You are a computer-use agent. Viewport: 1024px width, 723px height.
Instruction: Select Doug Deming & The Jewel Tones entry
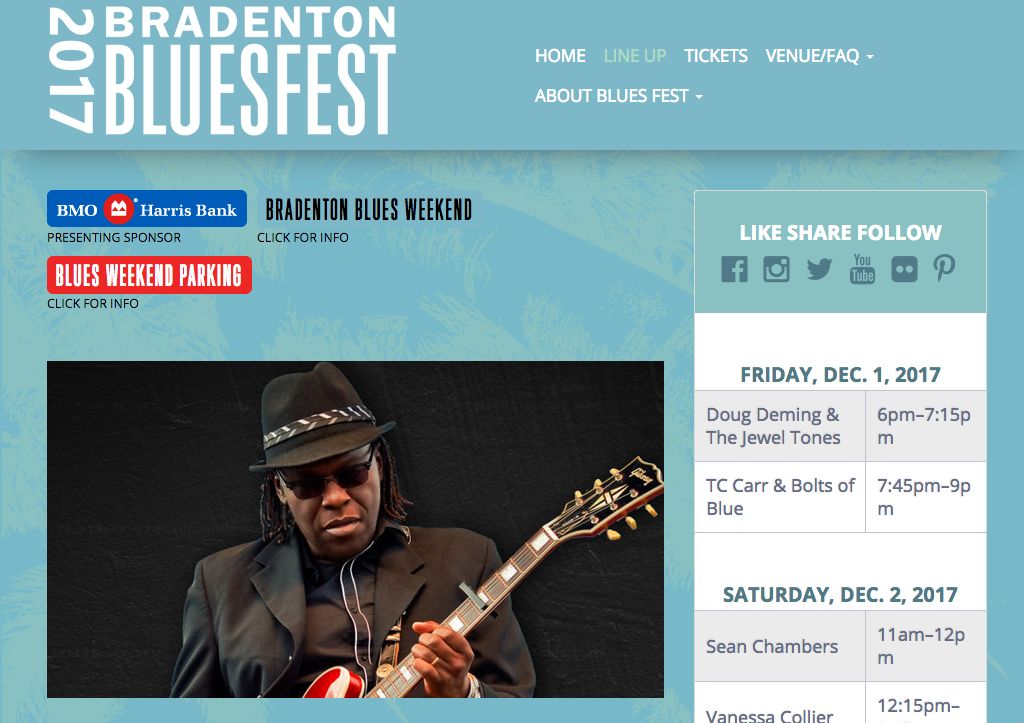pyautogui.click(x=773, y=426)
